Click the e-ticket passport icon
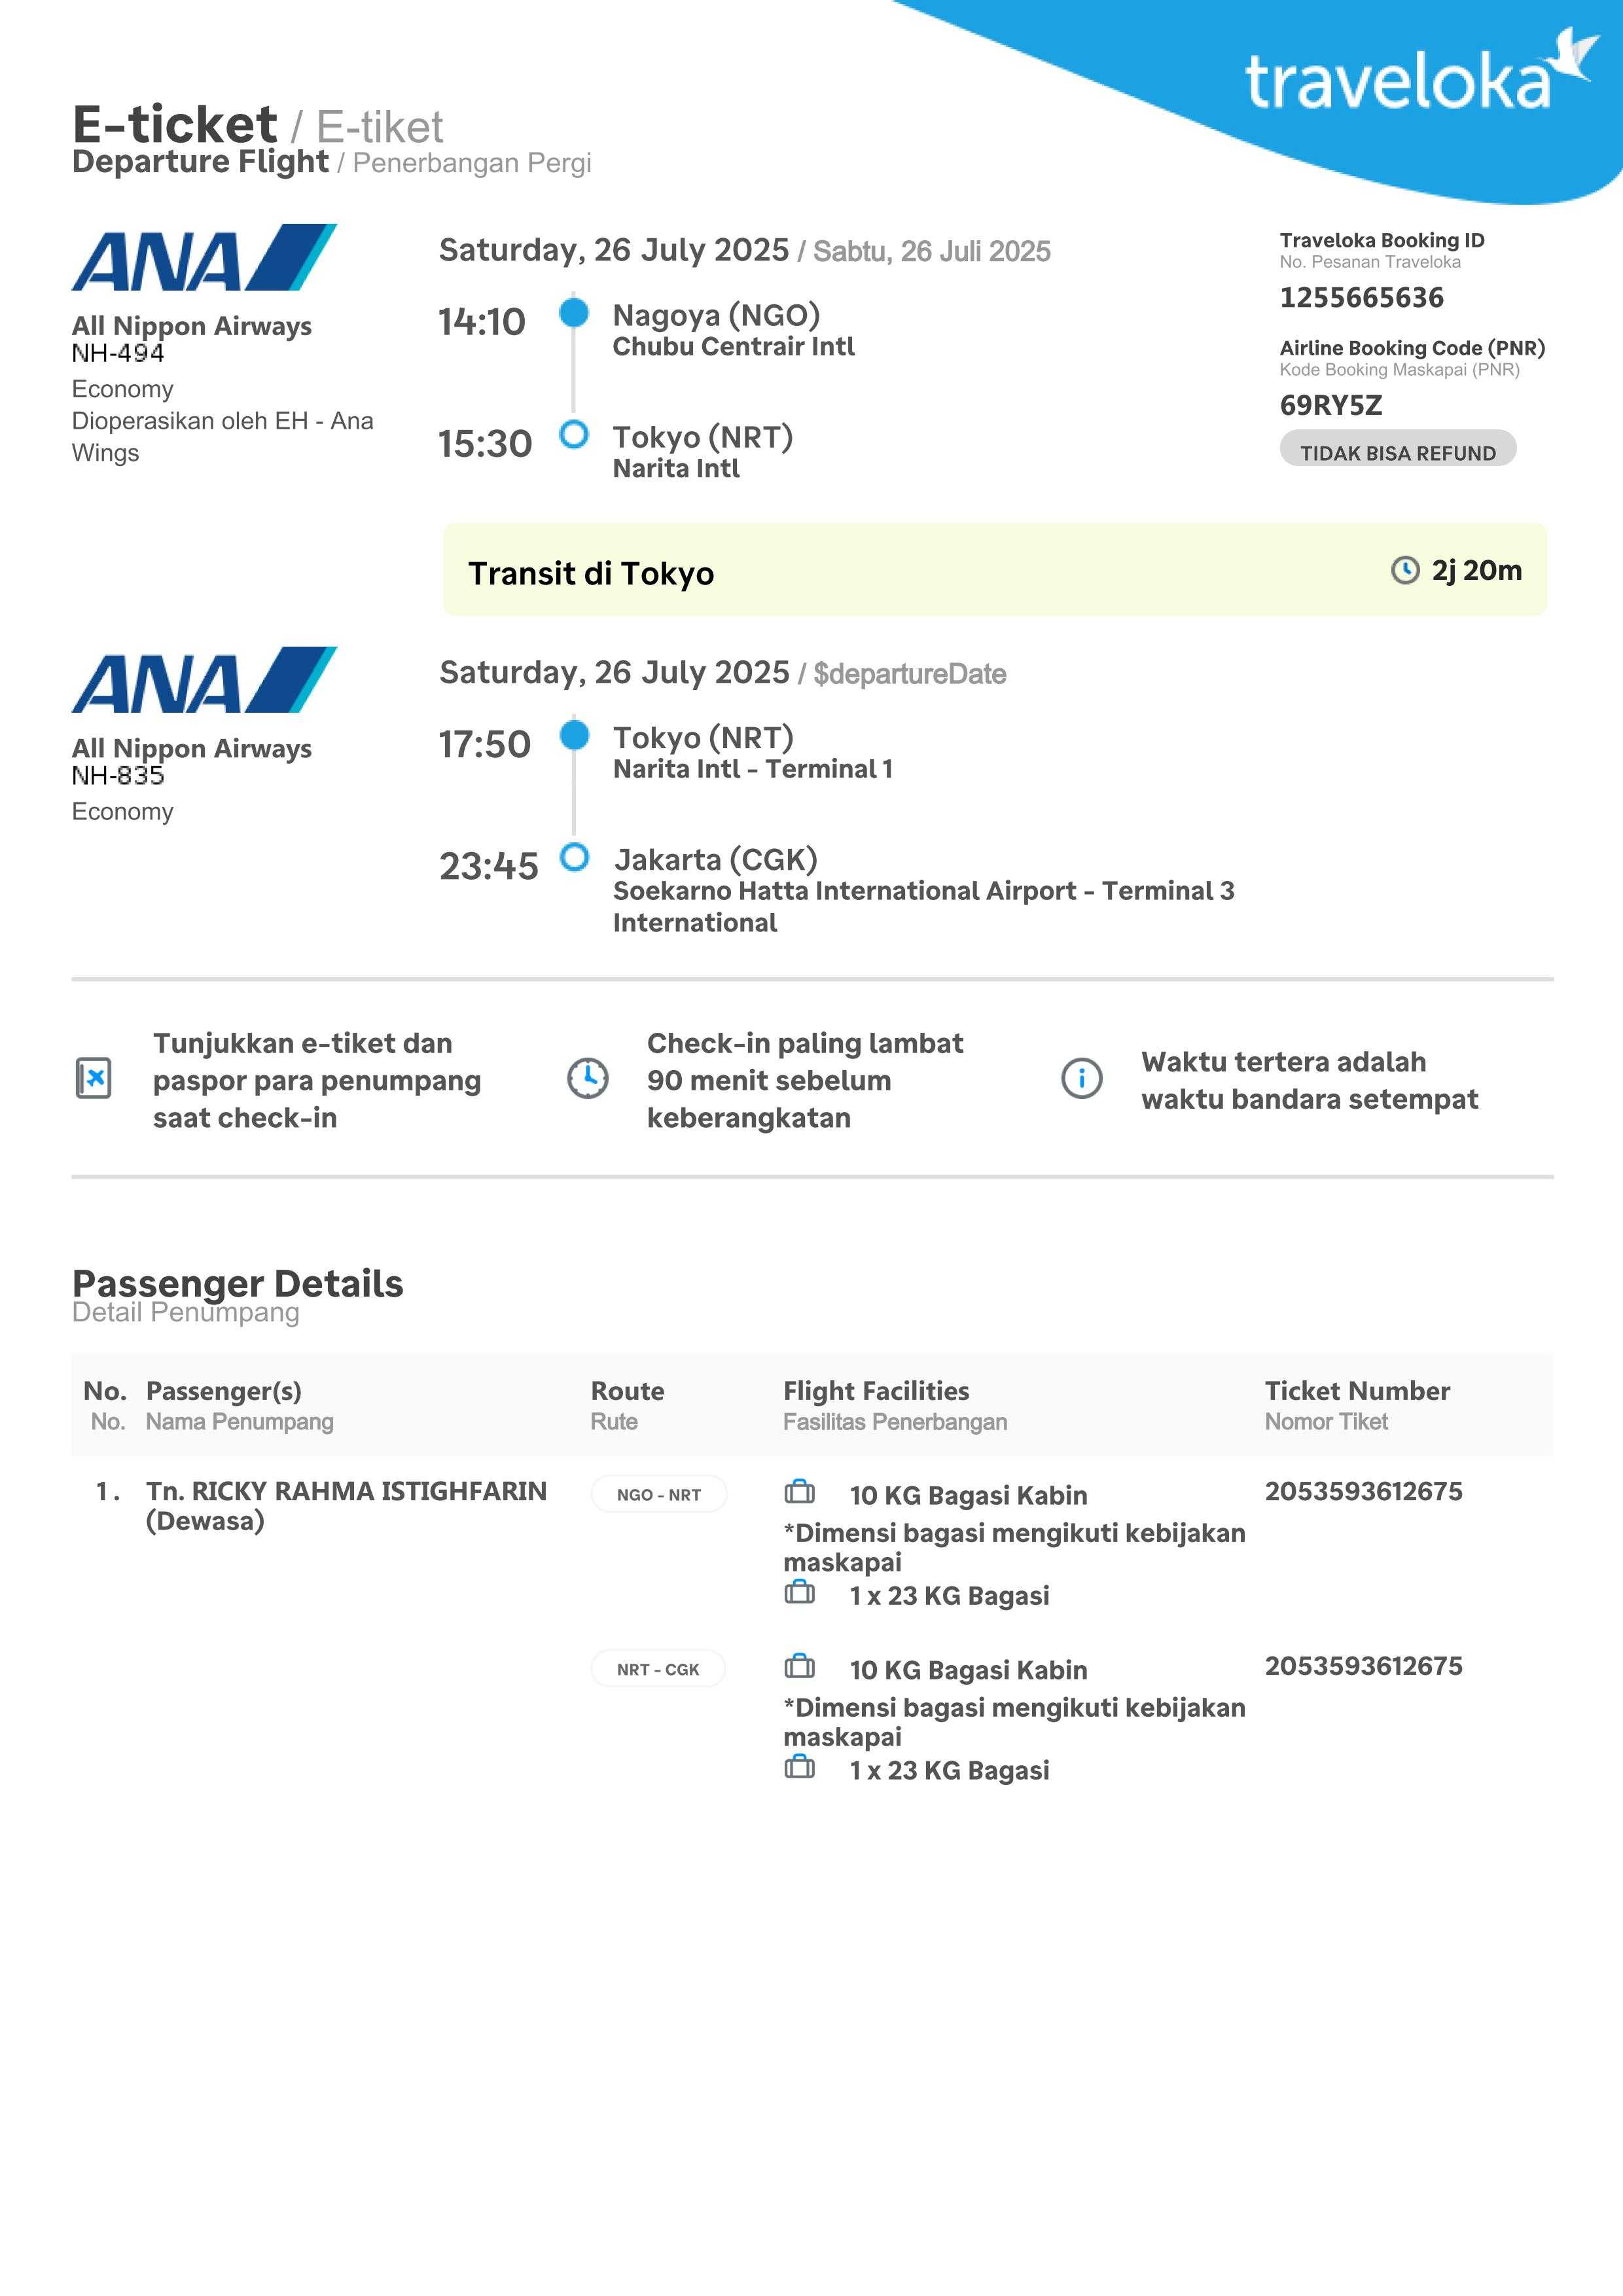 point(94,1078)
